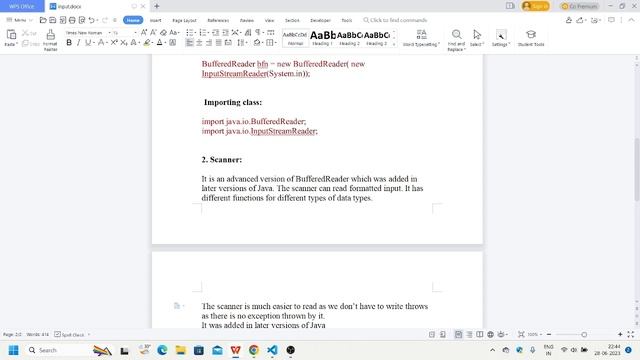Click the share icon at top right

click(580, 20)
